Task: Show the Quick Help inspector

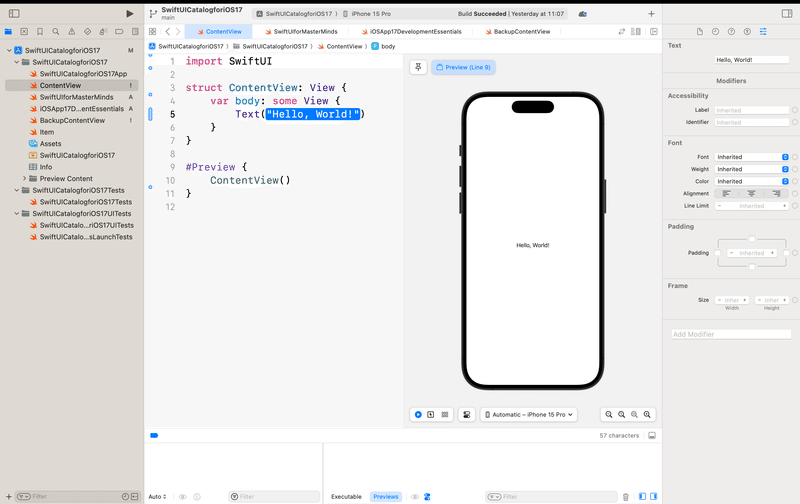Action: pyautogui.click(x=731, y=32)
